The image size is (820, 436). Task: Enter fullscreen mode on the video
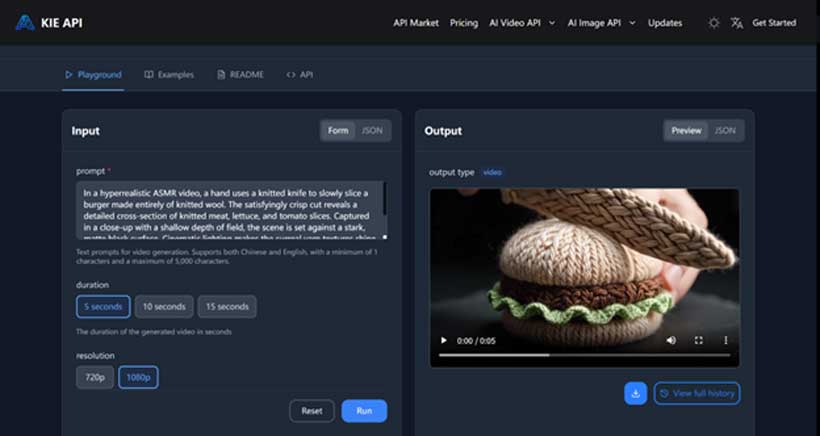[699, 341]
